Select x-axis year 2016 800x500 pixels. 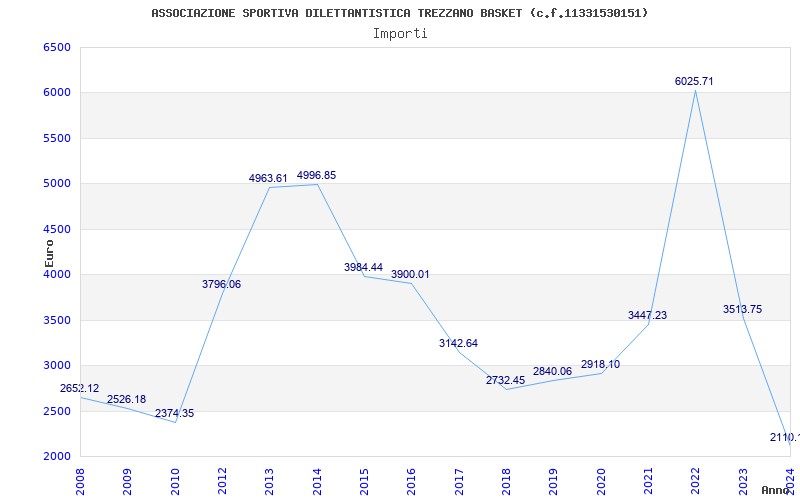(412, 482)
